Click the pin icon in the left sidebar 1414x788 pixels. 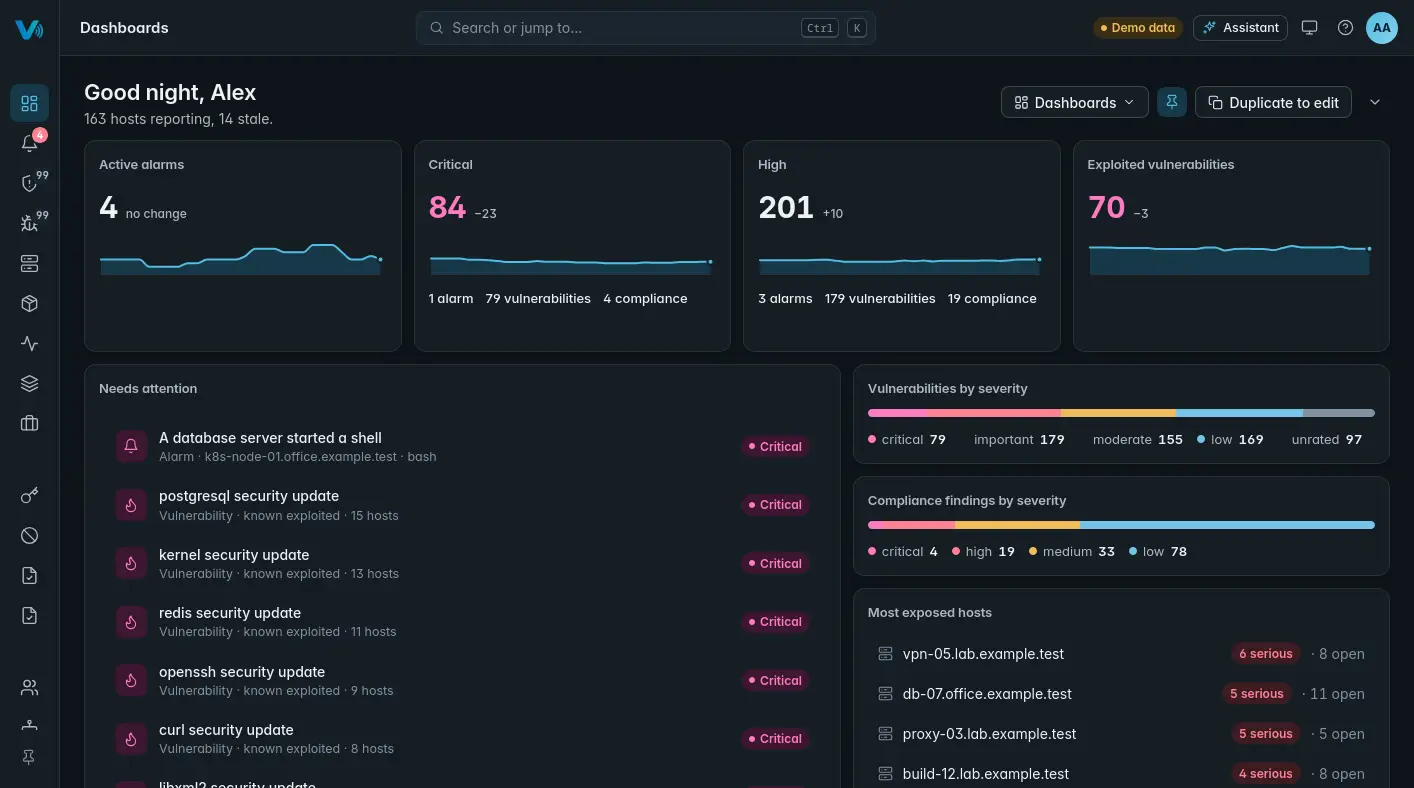tap(29, 758)
